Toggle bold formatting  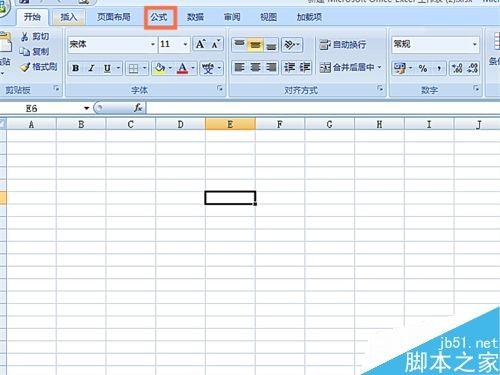point(76,68)
